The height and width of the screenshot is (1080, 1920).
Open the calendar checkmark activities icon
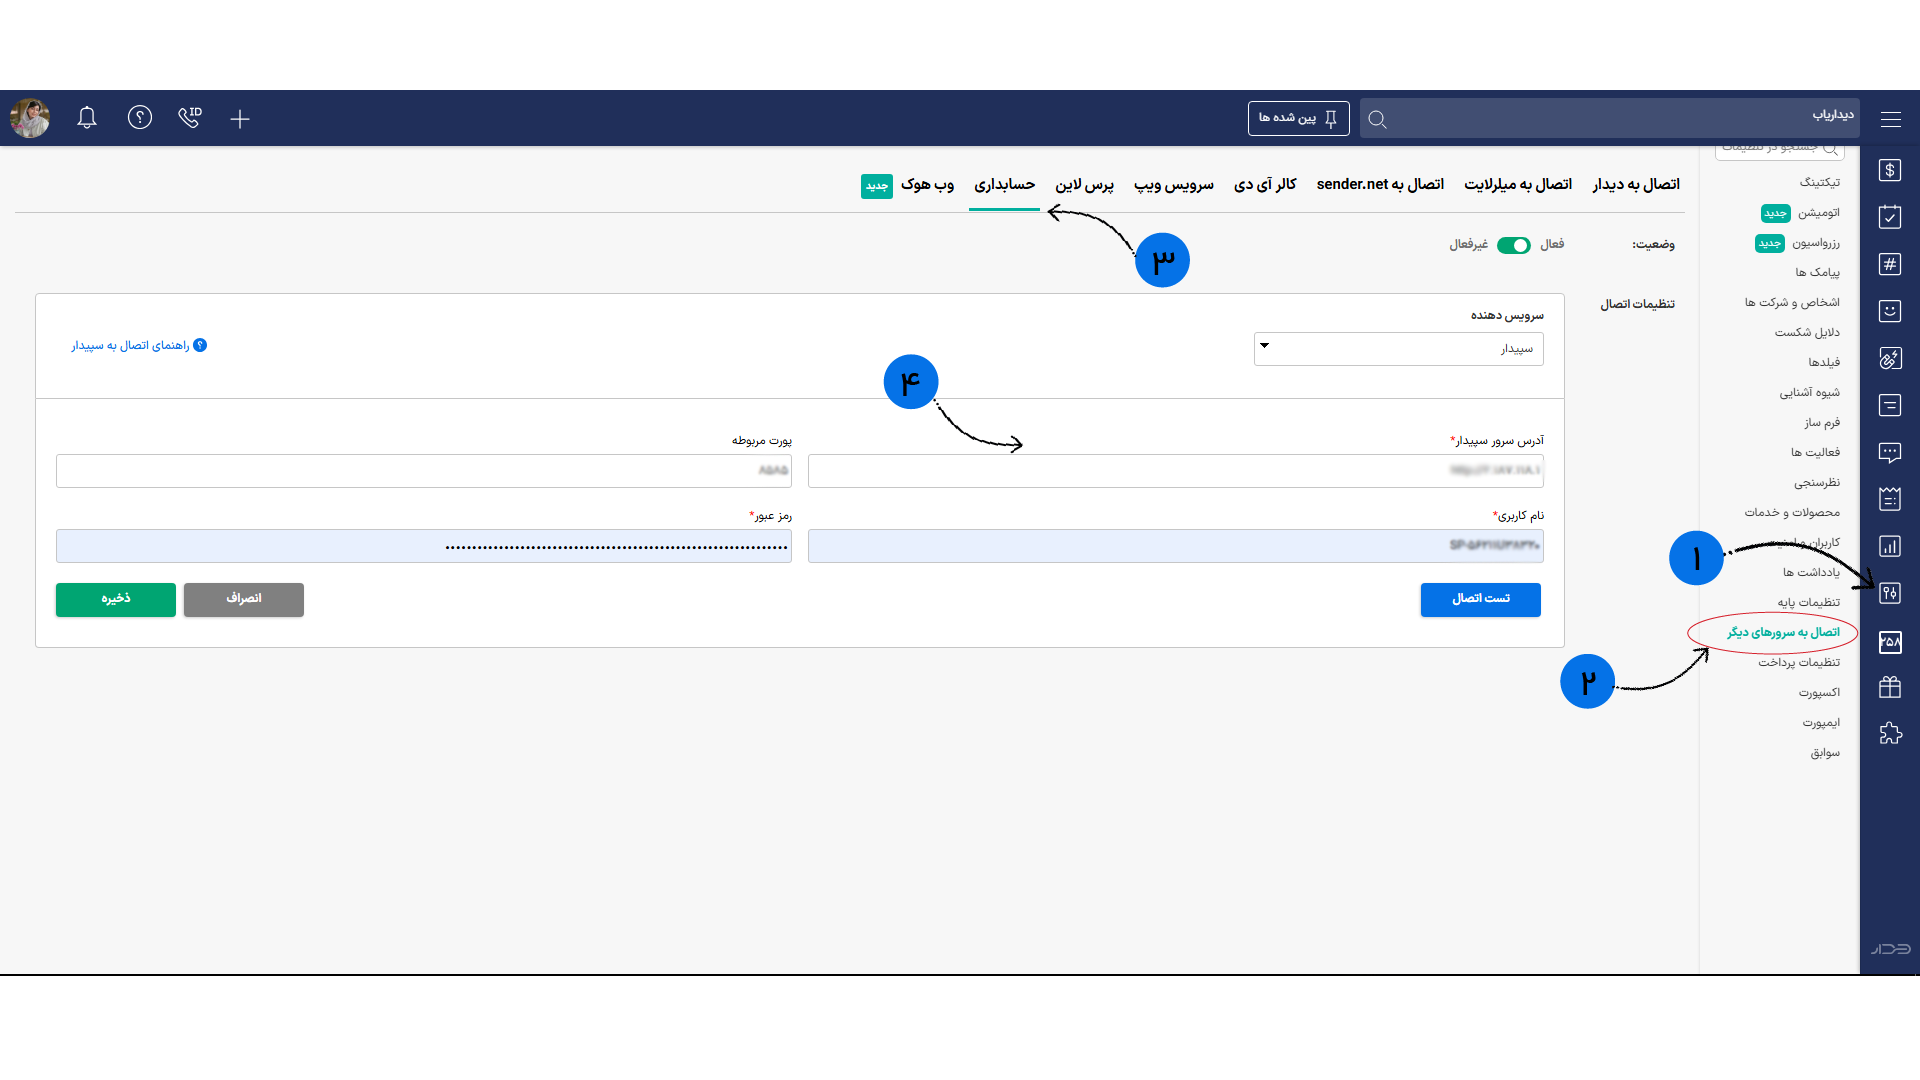(1889, 217)
